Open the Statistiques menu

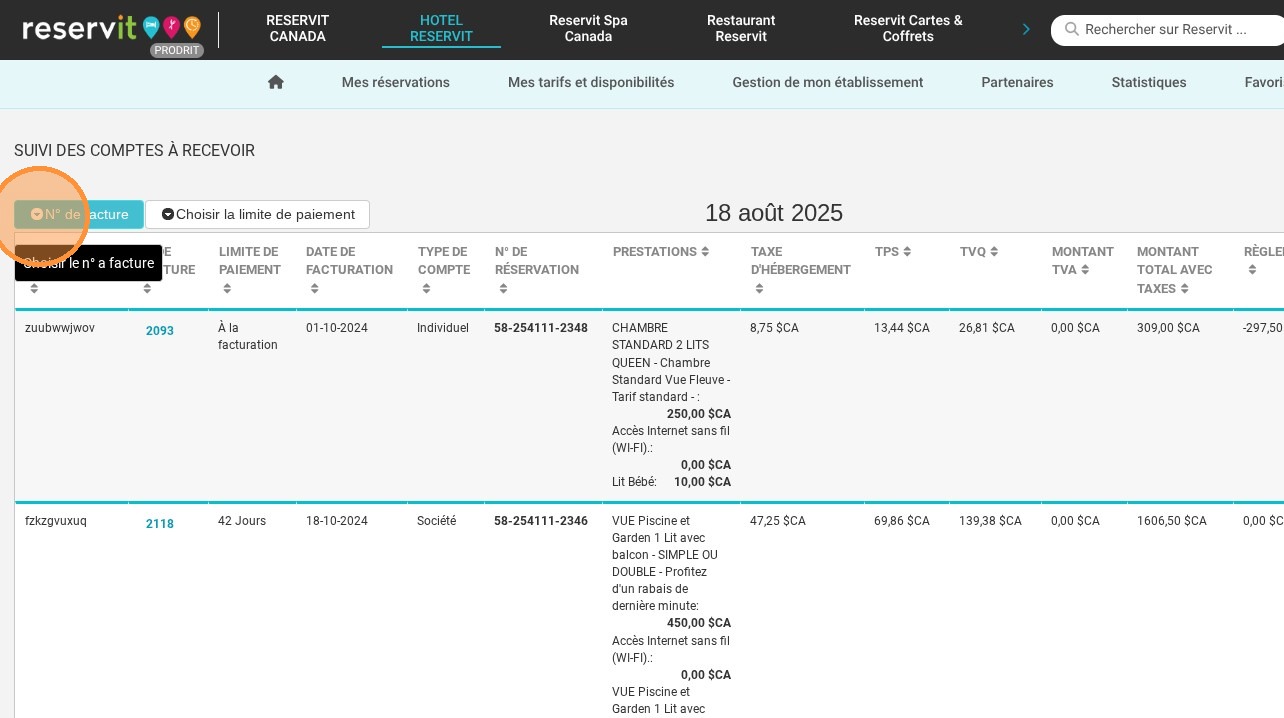(1149, 83)
